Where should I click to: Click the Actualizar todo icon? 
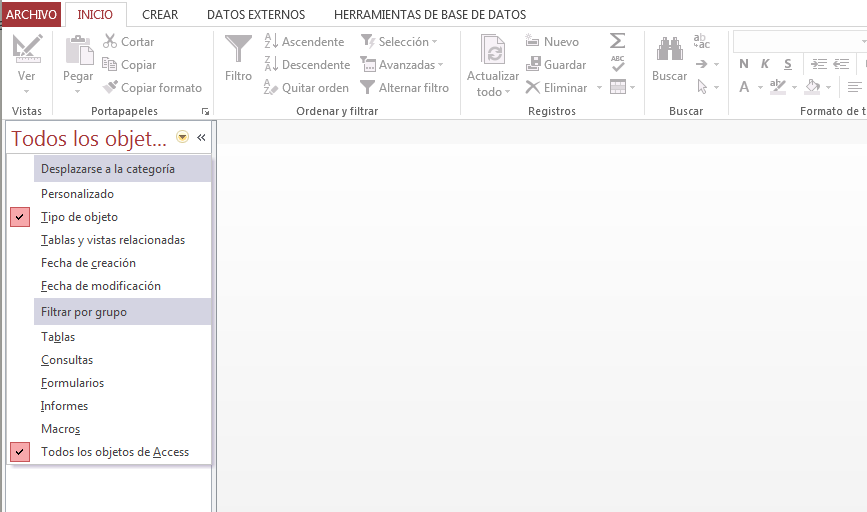[493, 51]
